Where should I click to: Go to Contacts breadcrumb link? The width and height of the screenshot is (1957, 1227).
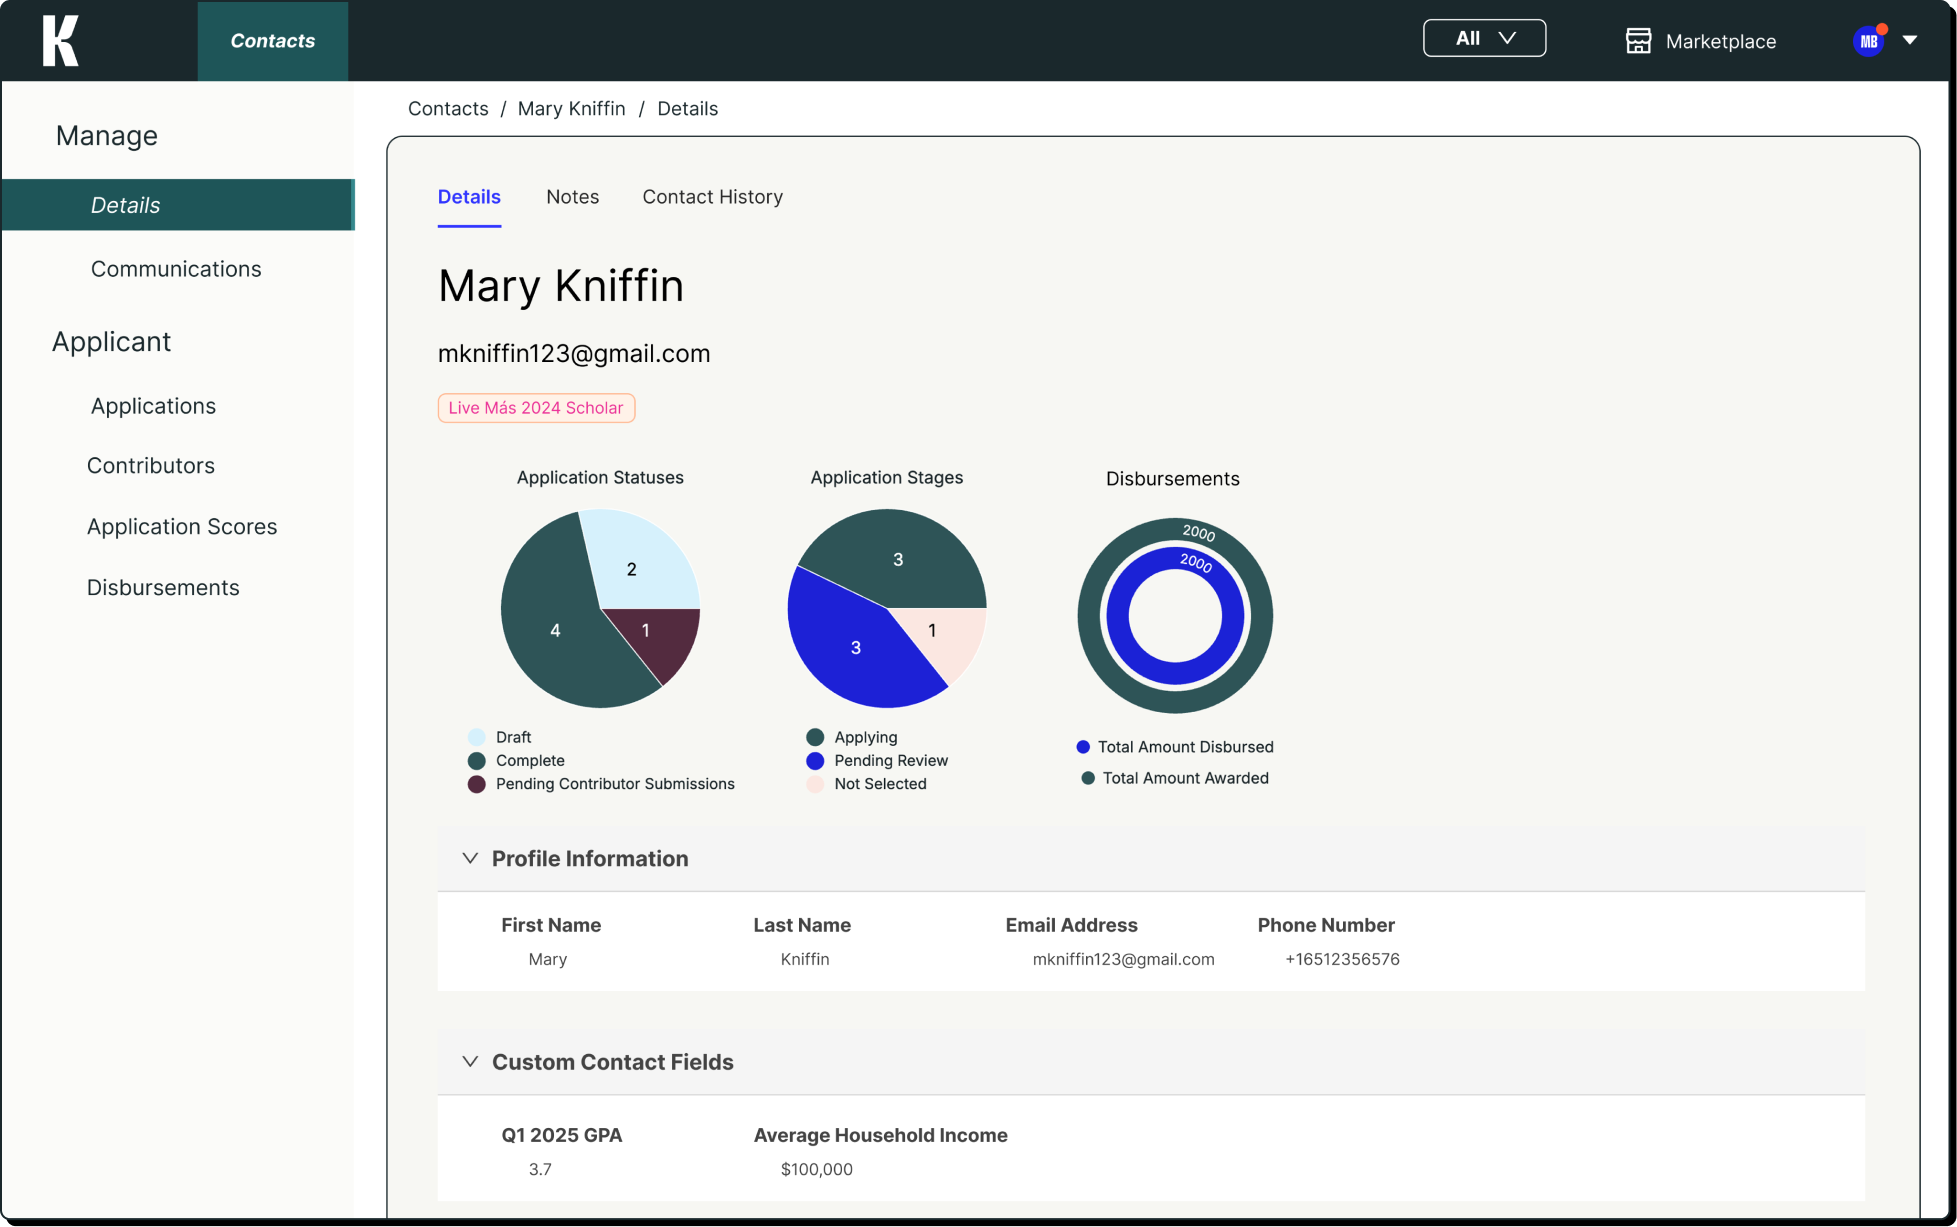point(448,108)
